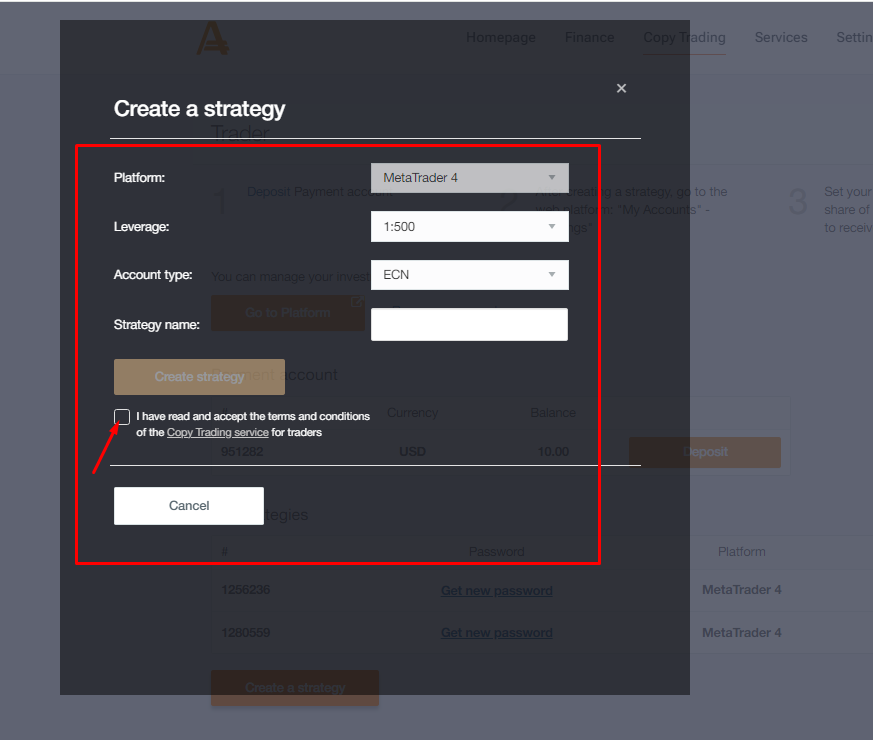The width and height of the screenshot is (873, 740).
Task: Click the Cancel button
Action: click(189, 506)
